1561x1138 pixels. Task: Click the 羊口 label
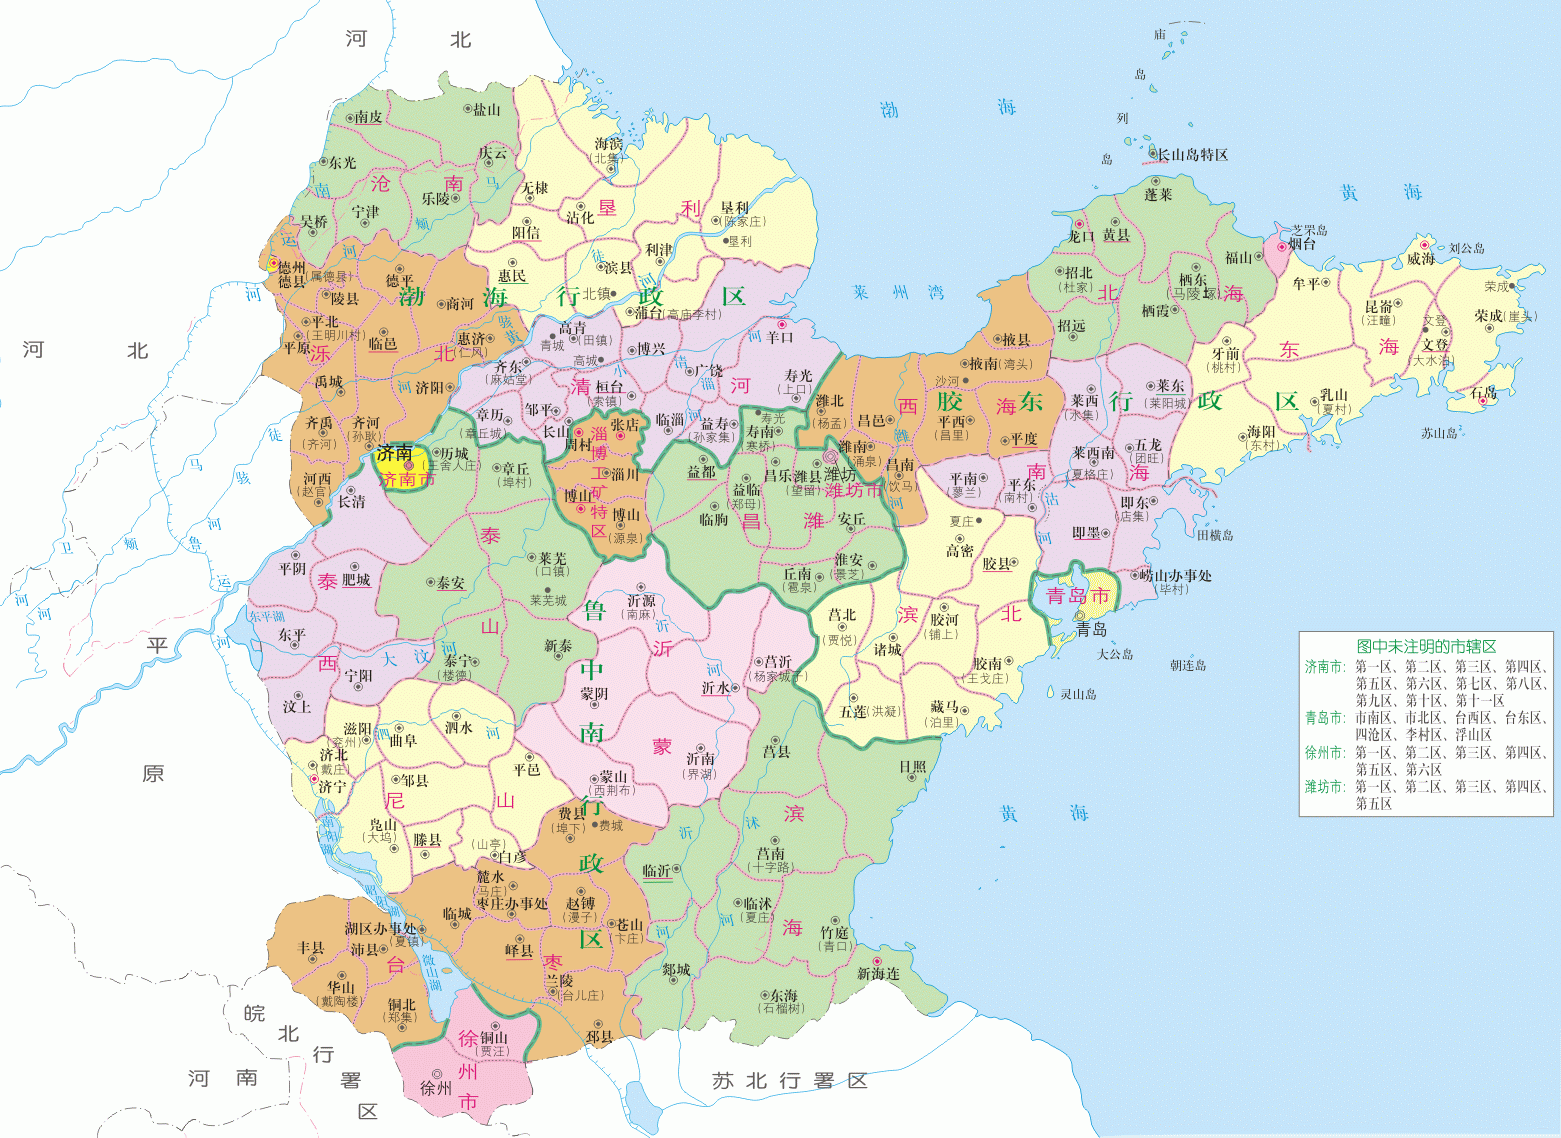point(780,337)
